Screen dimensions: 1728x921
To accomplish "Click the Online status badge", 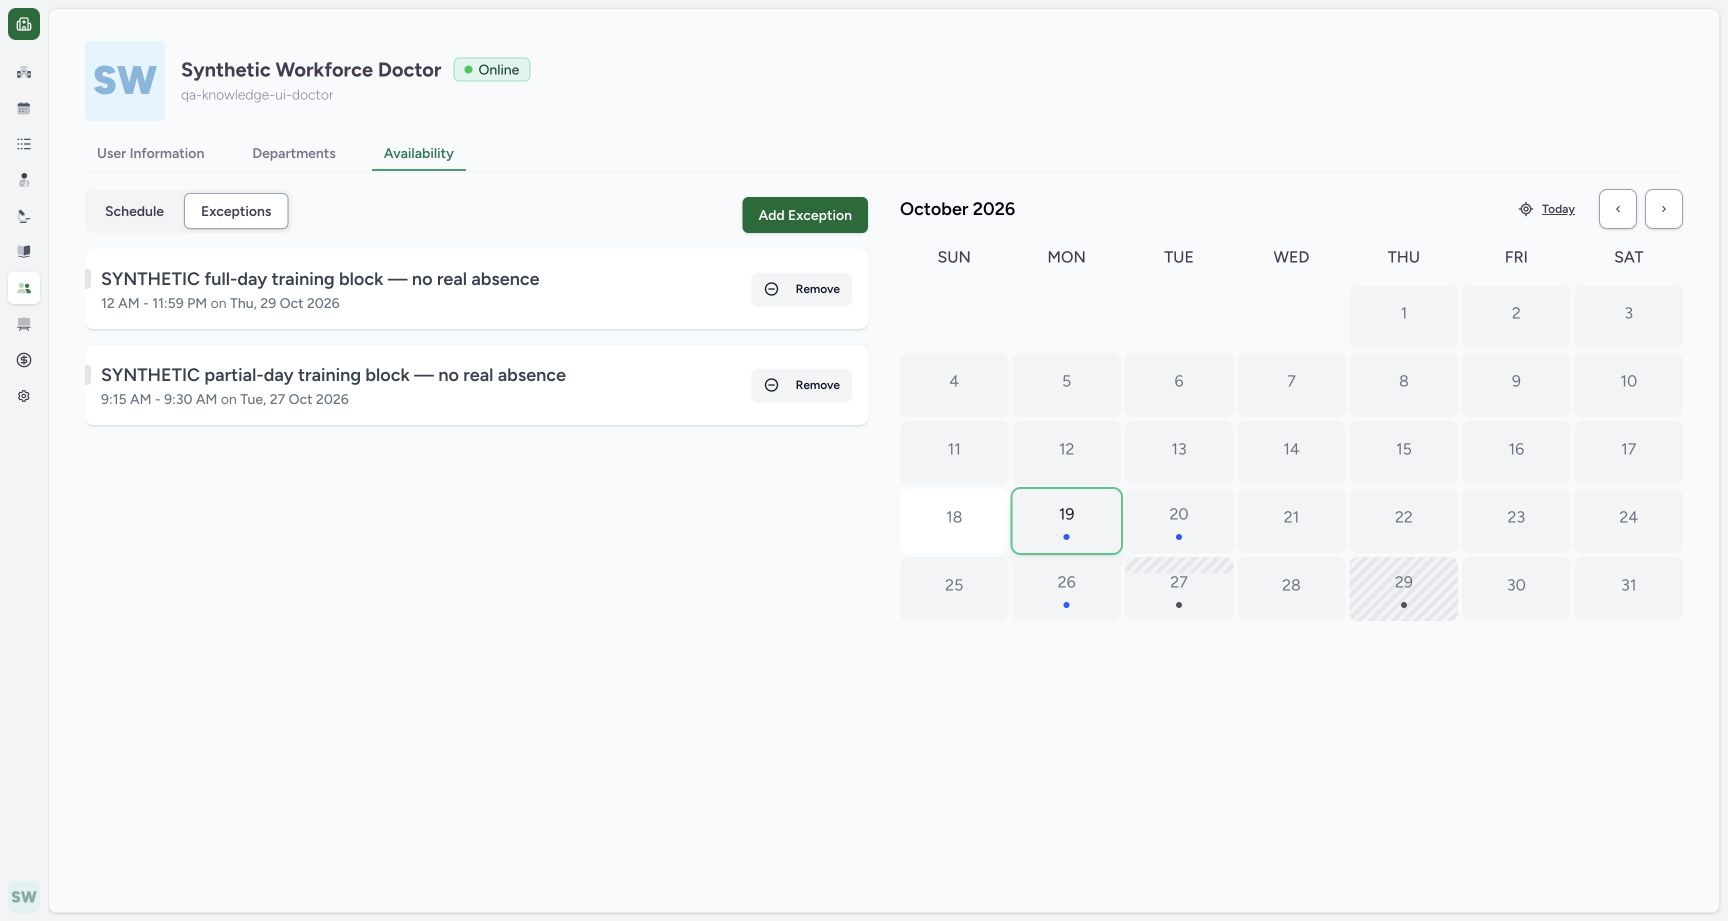I will click(492, 70).
